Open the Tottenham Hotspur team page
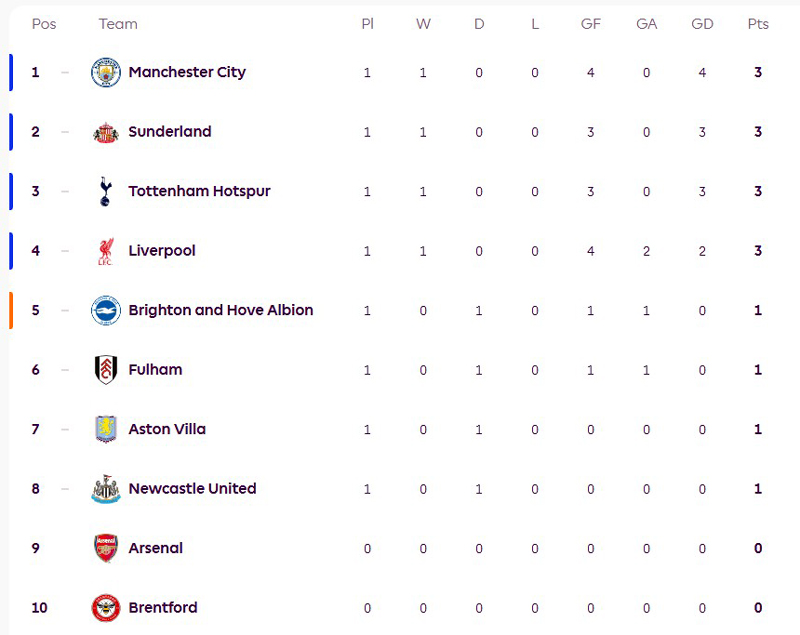Screen dimensions: 800x635 click(199, 191)
